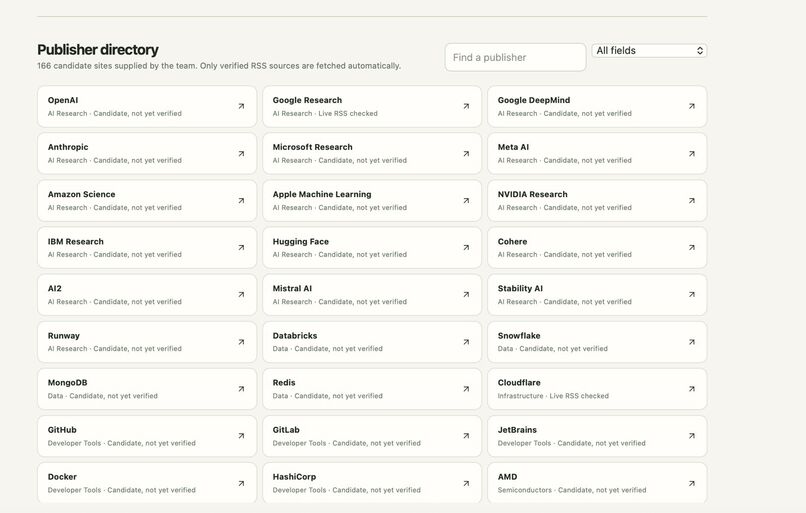Open the Redis external link arrow
Viewport: 806px width, 513px height.
[466, 389]
